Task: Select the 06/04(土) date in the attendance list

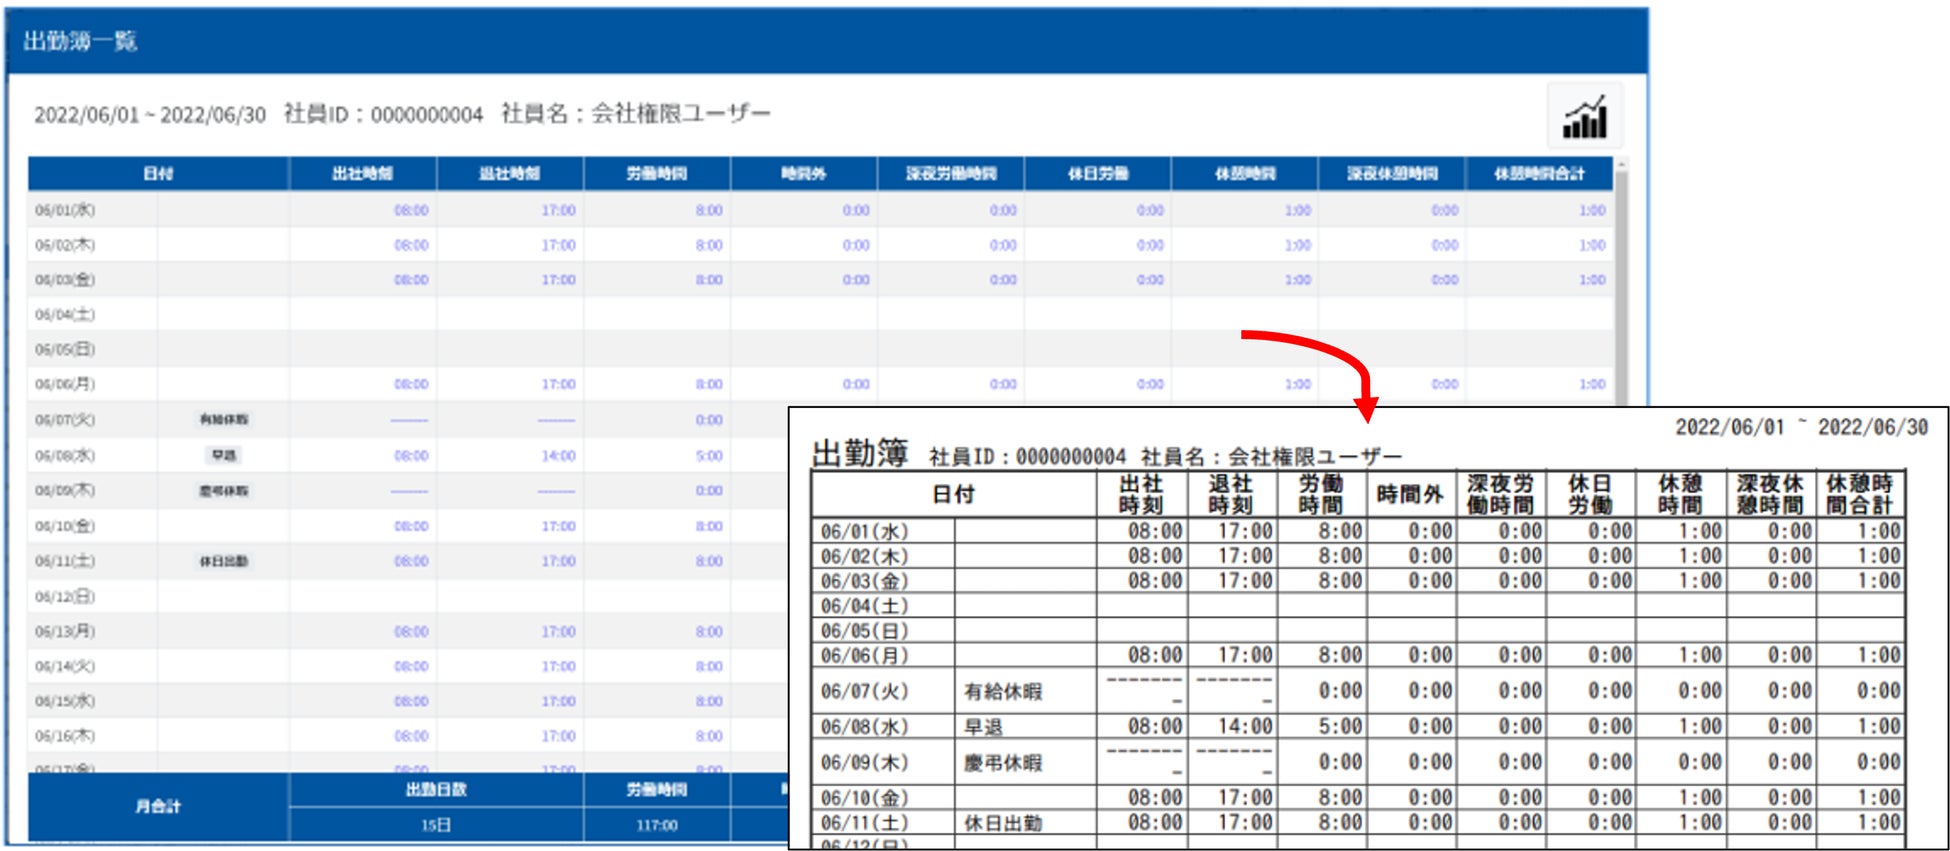Action: coord(65,315)
